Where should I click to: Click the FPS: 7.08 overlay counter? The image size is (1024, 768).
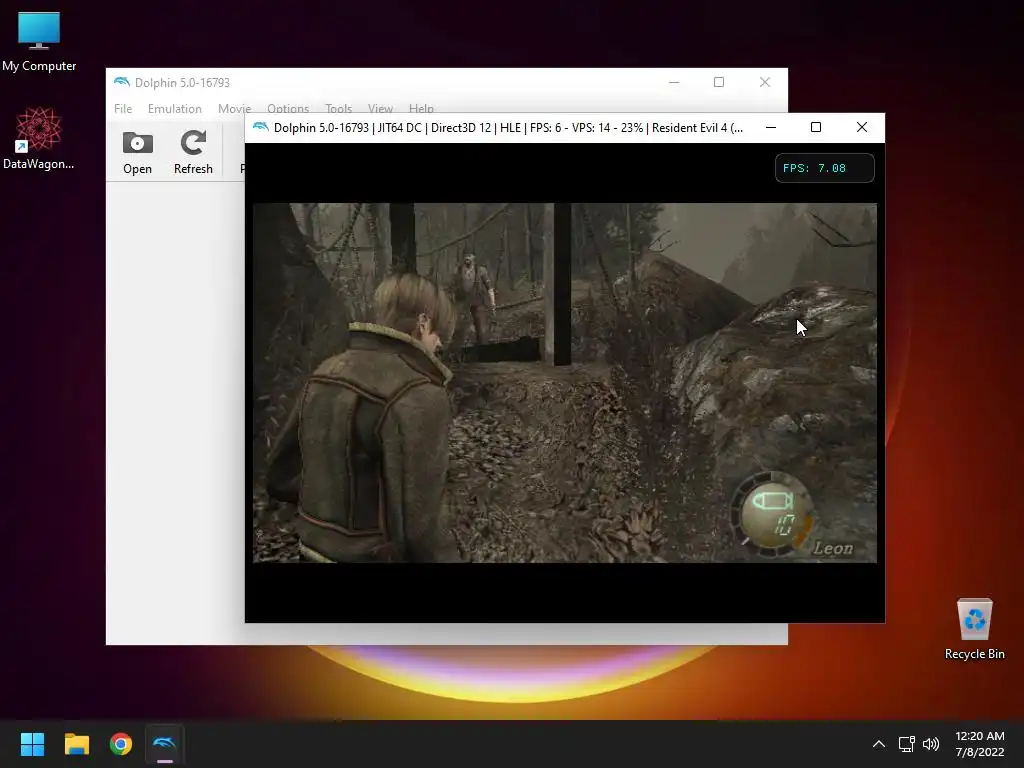[824, 168]
